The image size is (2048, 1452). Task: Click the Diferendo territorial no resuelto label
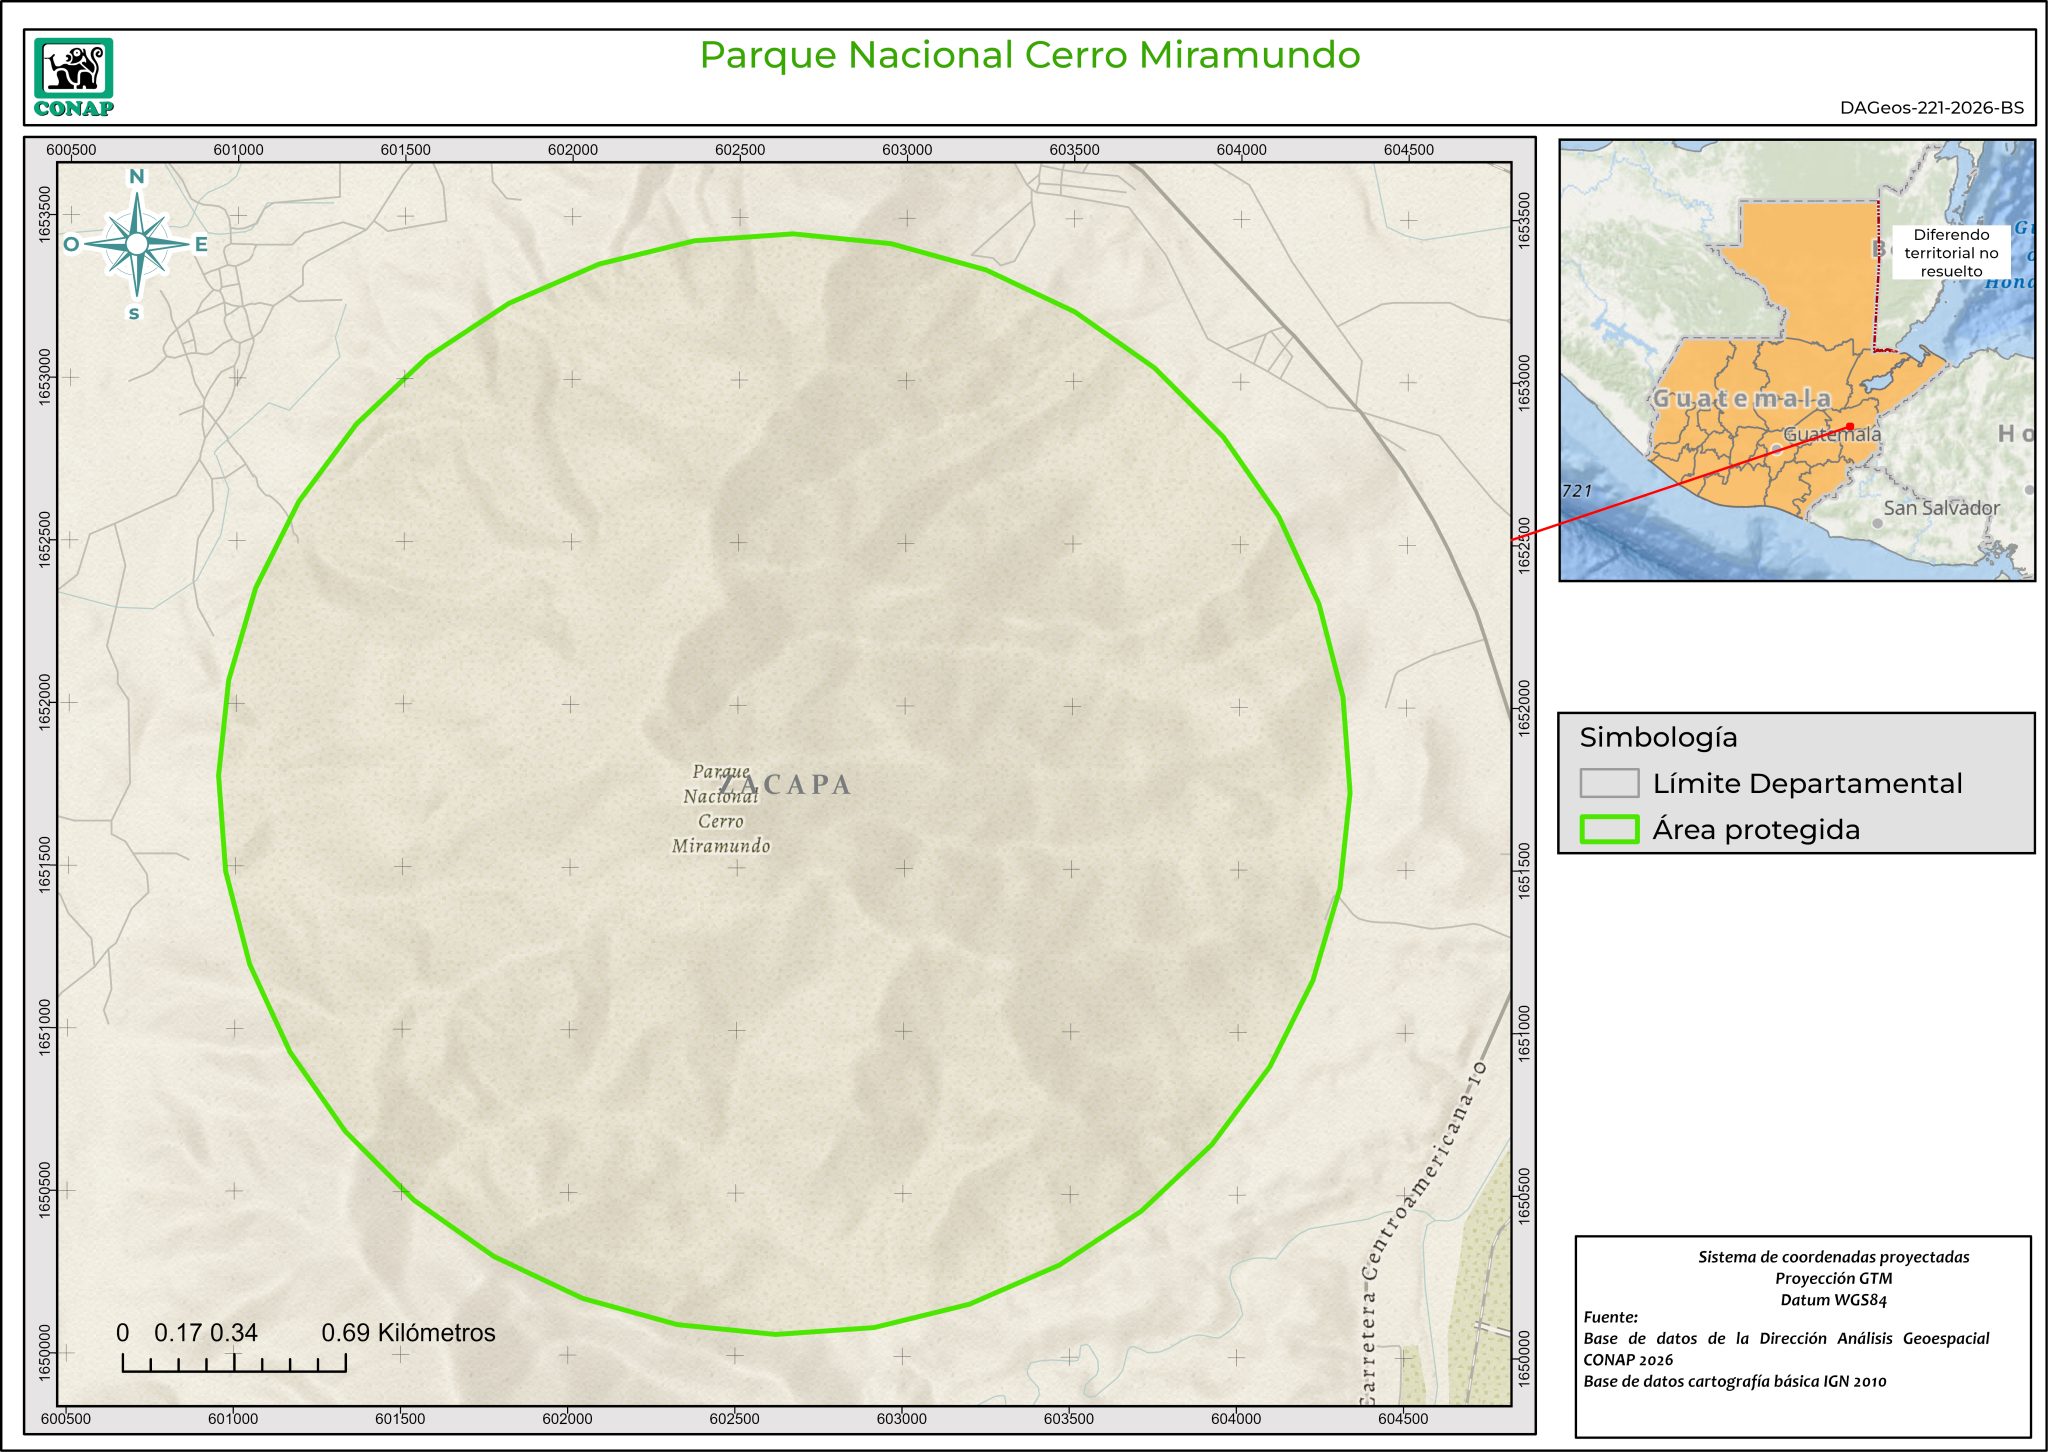[1950, 253]
